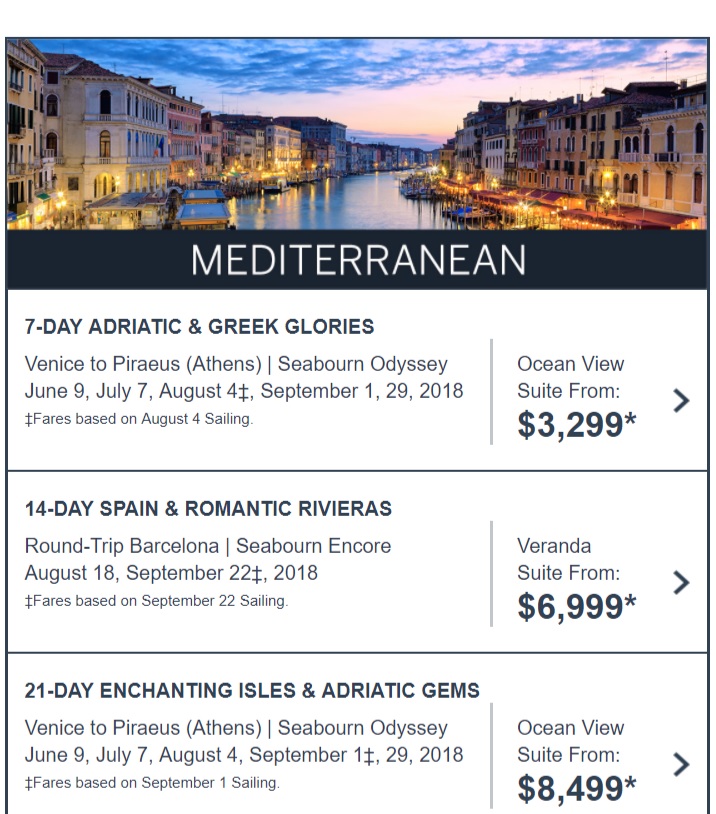The height and width of the screenshot is (814, 716).
Task: Click the $8,499 Ocean View Suite price
Action: tap(576, 789)
